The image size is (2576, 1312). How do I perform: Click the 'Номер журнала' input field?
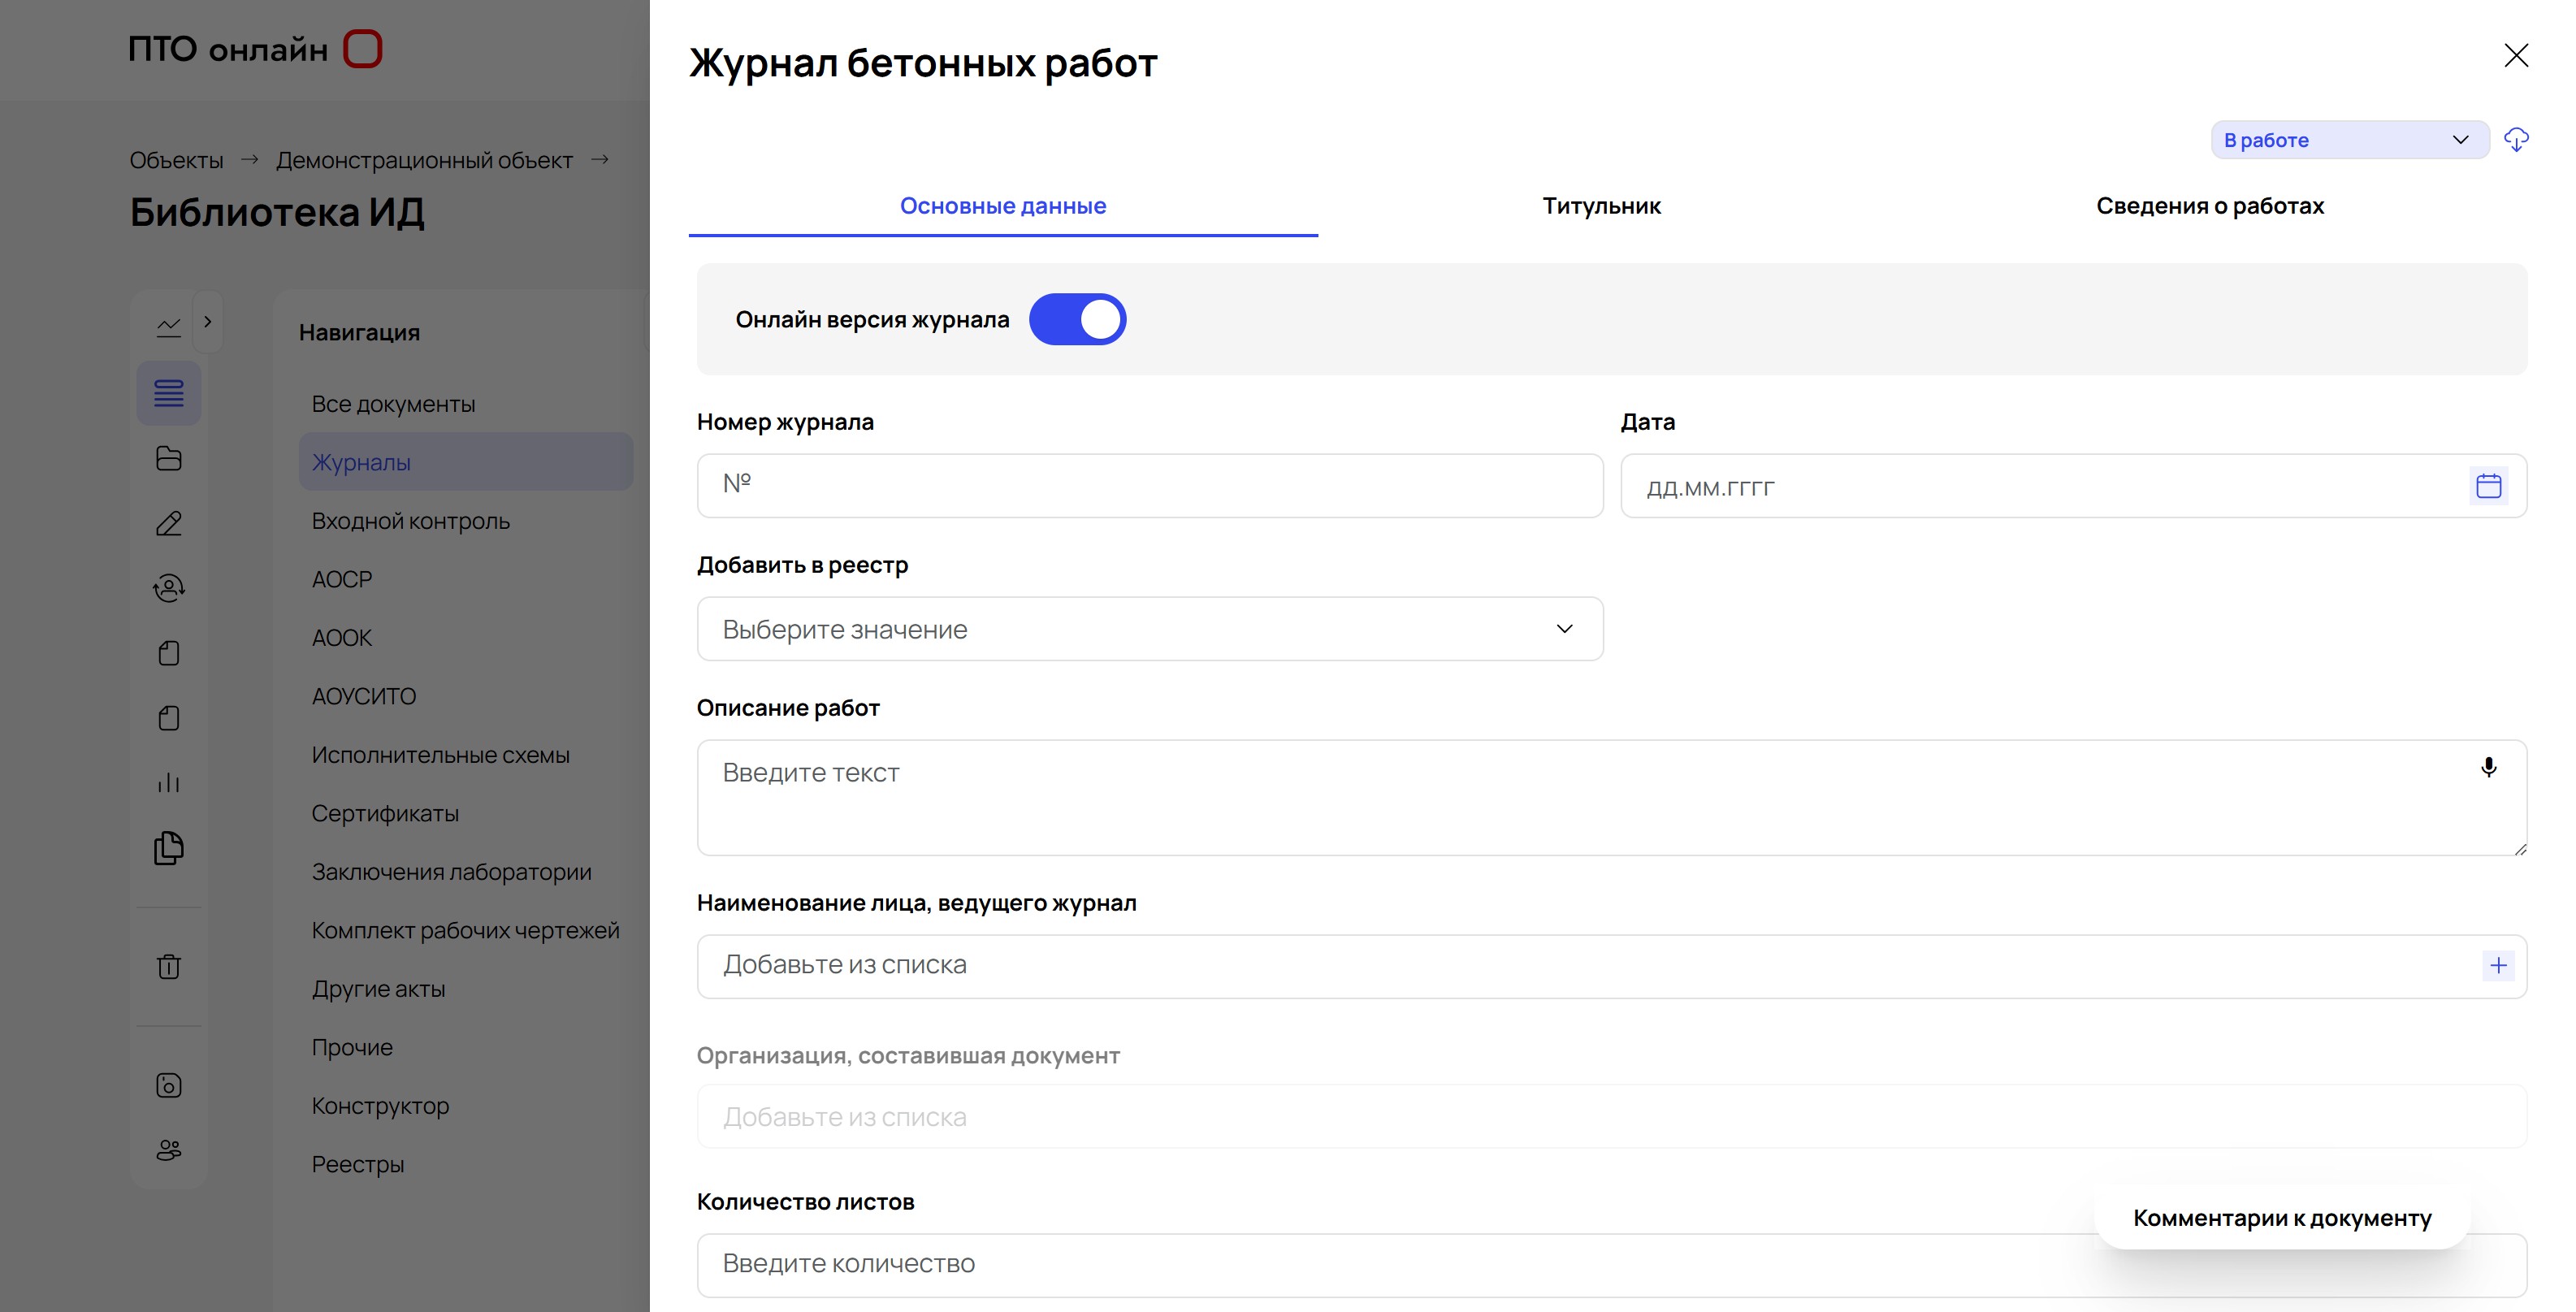coord(1150,486)
